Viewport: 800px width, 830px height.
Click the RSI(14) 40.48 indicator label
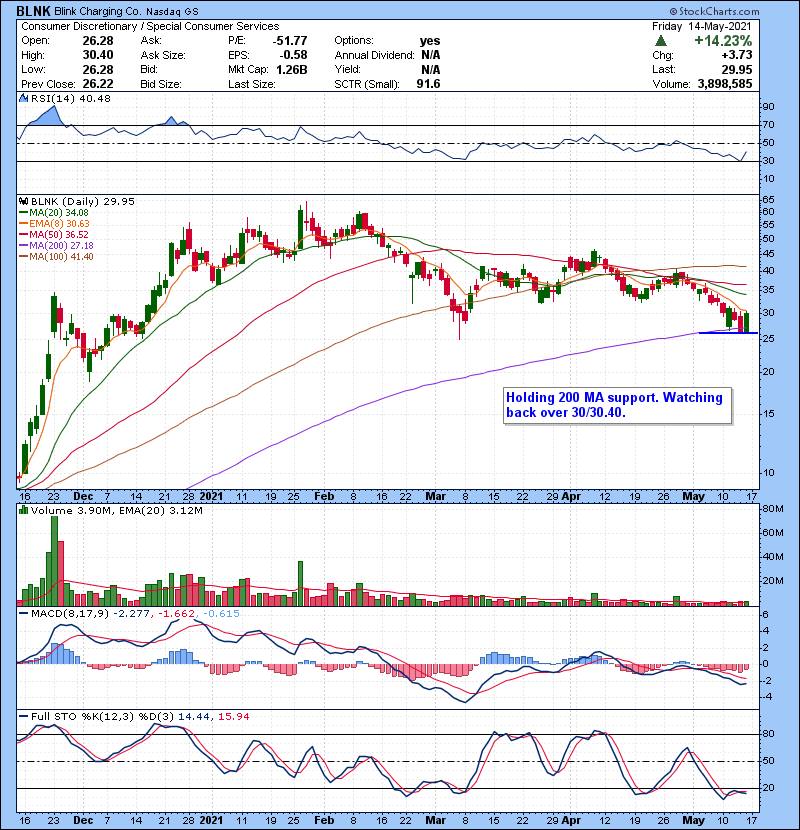pyautogui.click(x=71, y=98)
